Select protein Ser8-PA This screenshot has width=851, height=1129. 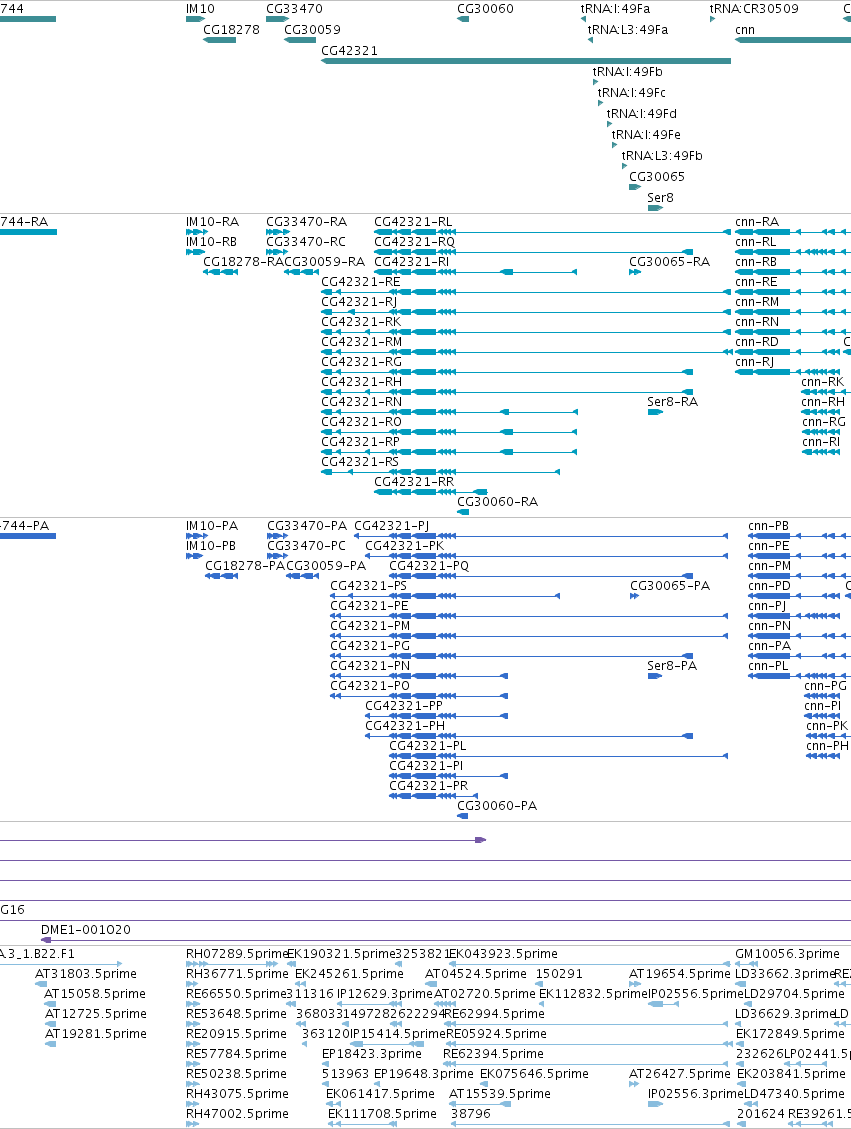672,665
